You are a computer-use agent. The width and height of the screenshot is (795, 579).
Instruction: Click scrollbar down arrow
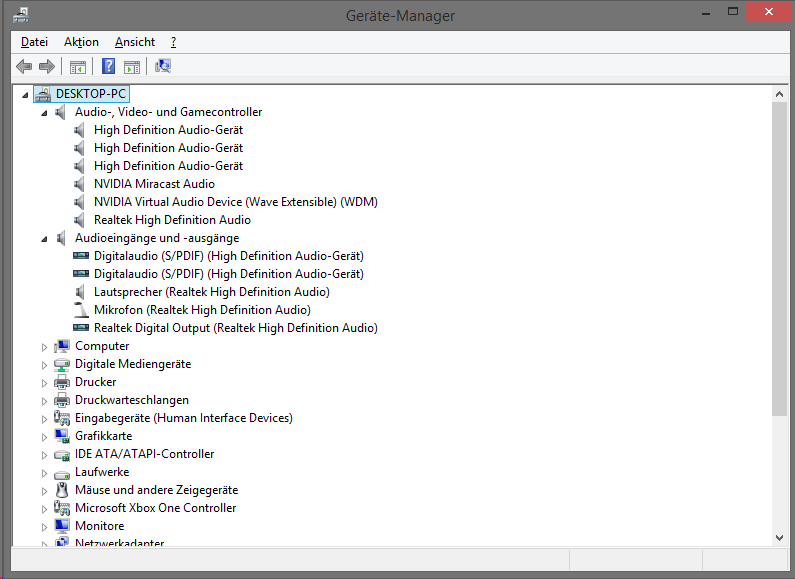tap(779, 537)
